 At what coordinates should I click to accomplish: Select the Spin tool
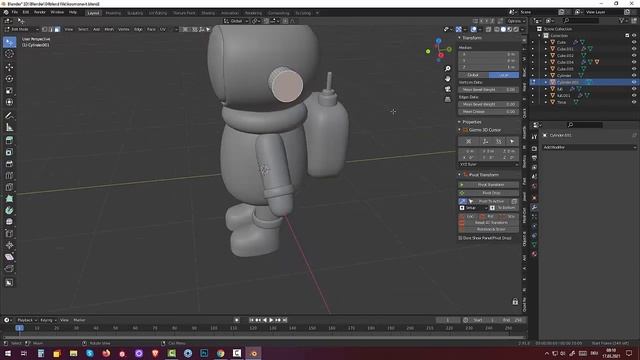[x=9, y=211]
